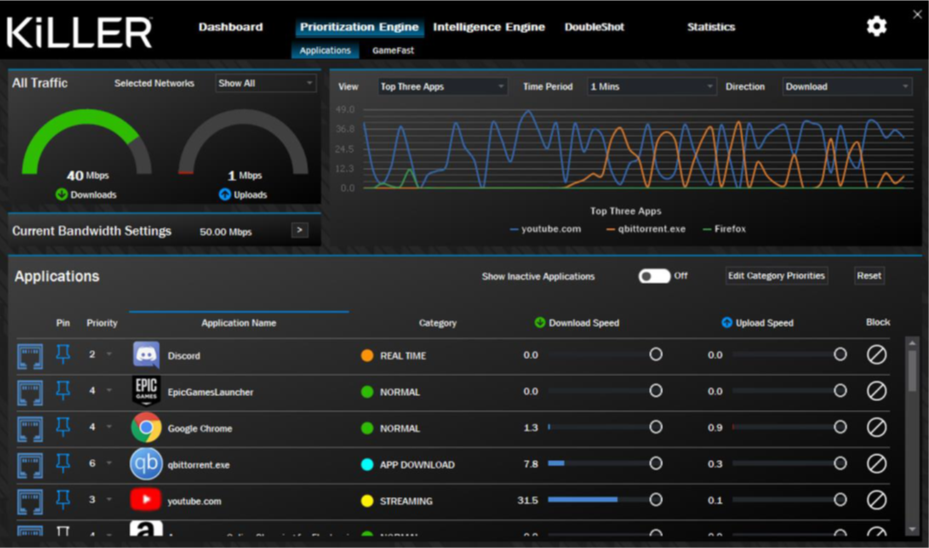Screen dimensions: 929x548
Task: Click qbittorrent.exe's ethernet adapter icon
Action: click(30, 466)
